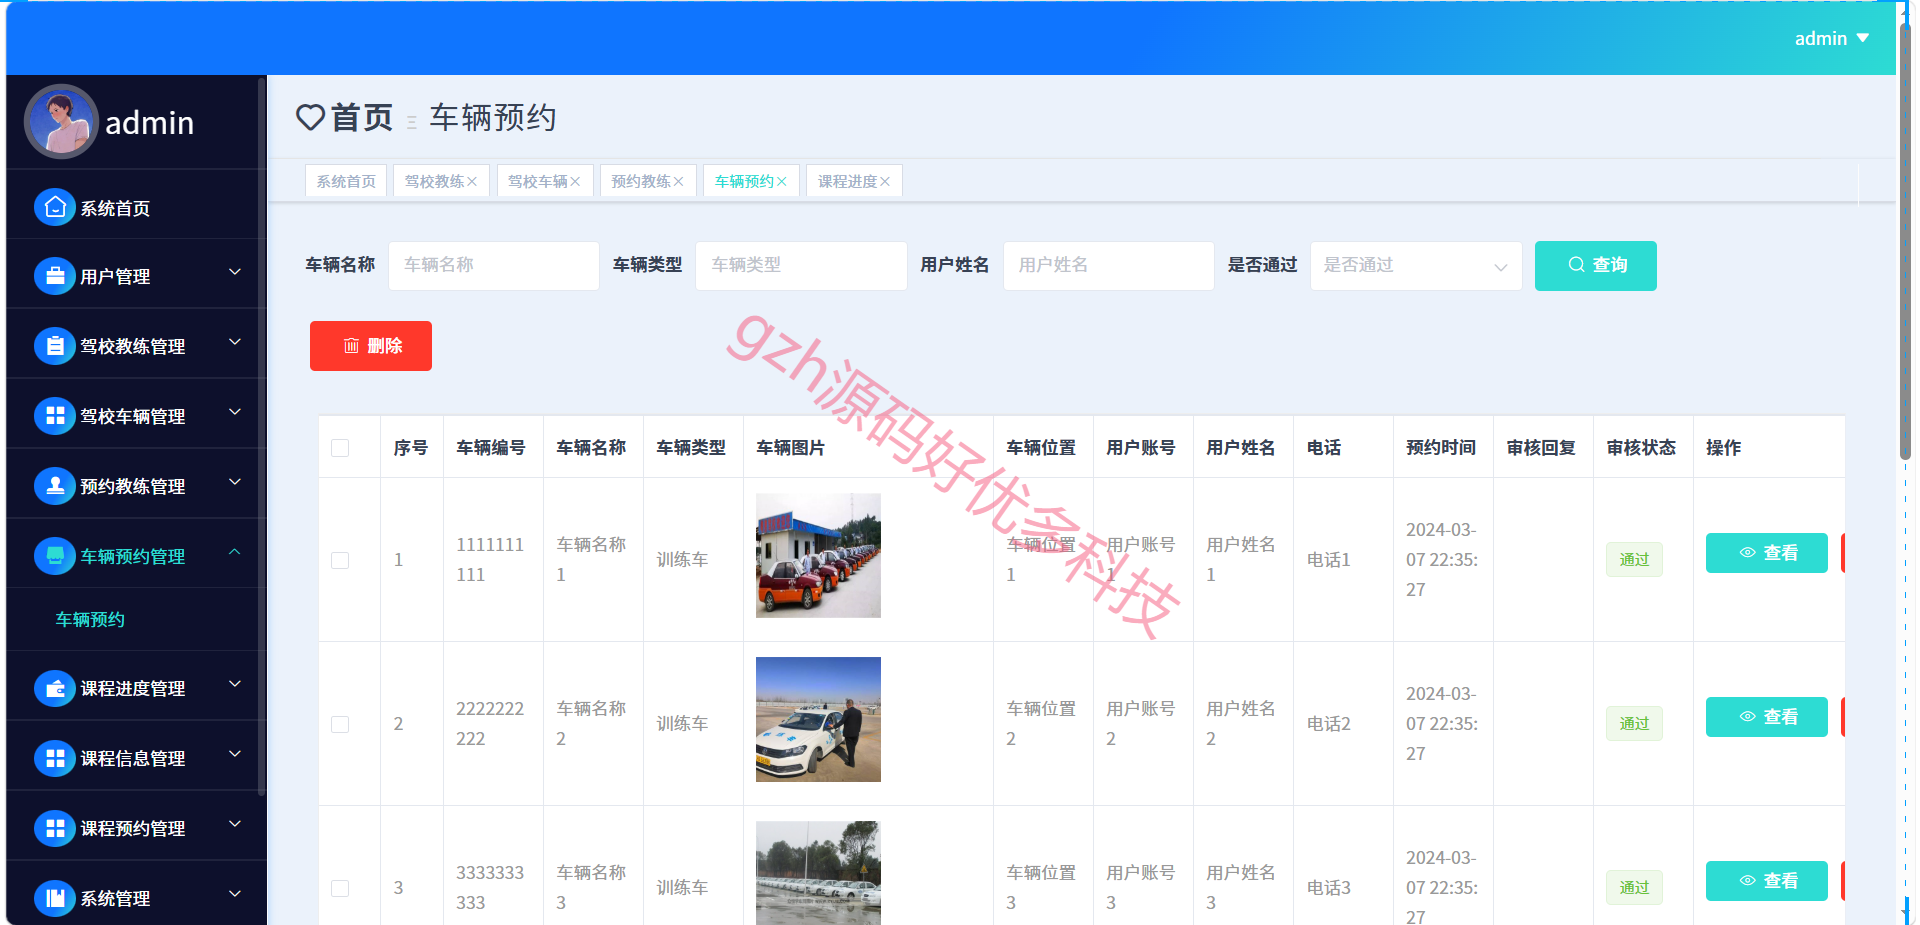Click the 车辆名称 search input

[x=494, y=266]
